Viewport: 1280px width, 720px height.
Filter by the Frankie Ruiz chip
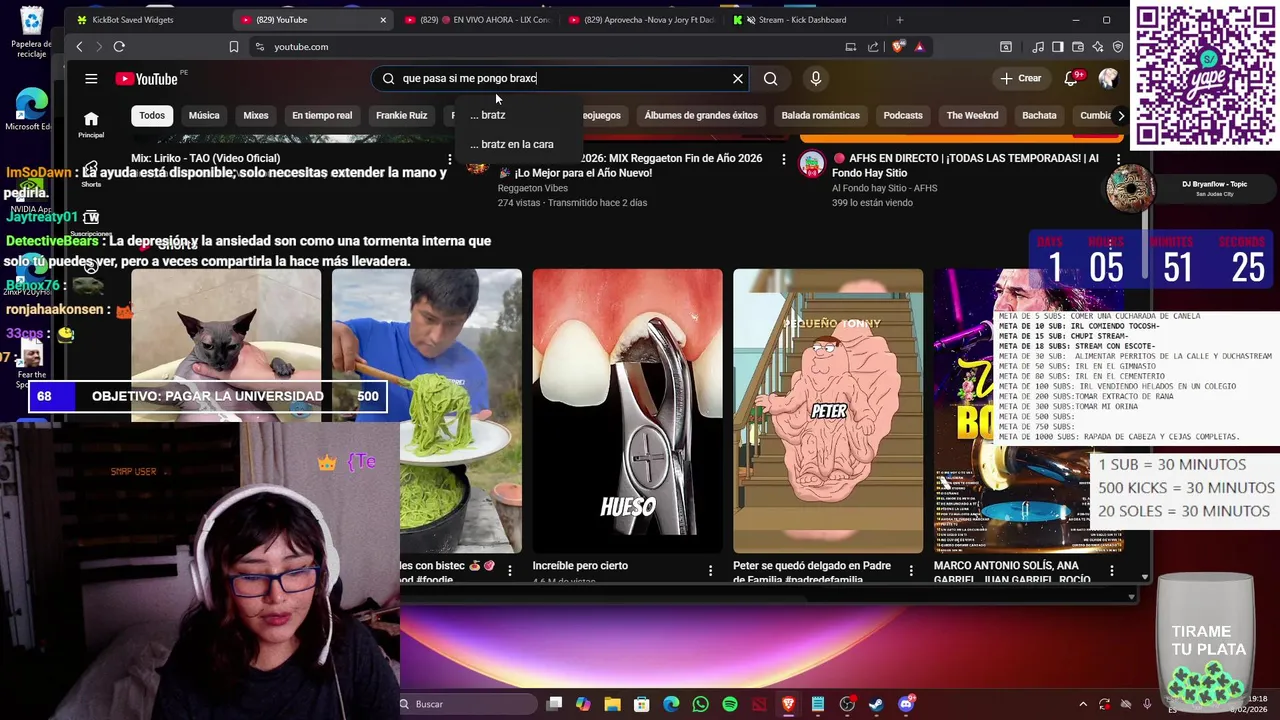(x=401, y=115)
